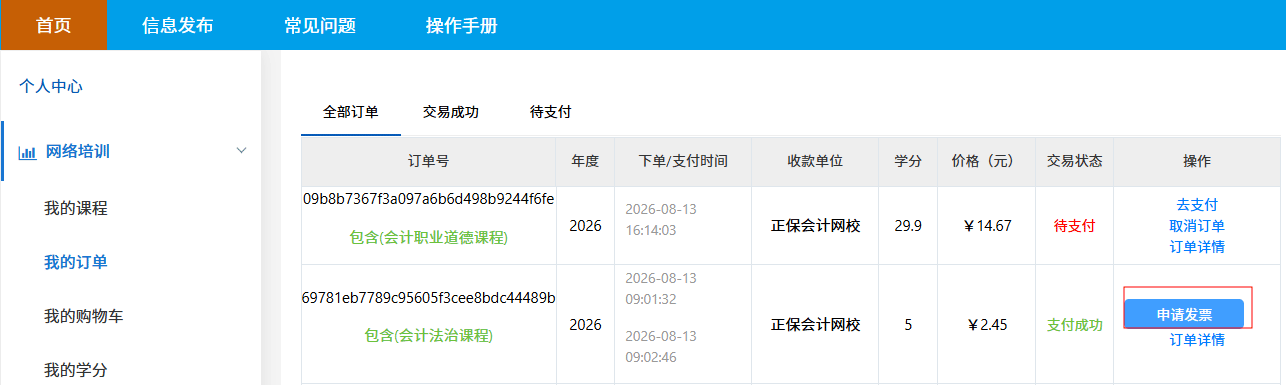Click the 年度 column header
Image resolution: width=1286 pixels, height=385 pixels.
(x=585, y=161)
